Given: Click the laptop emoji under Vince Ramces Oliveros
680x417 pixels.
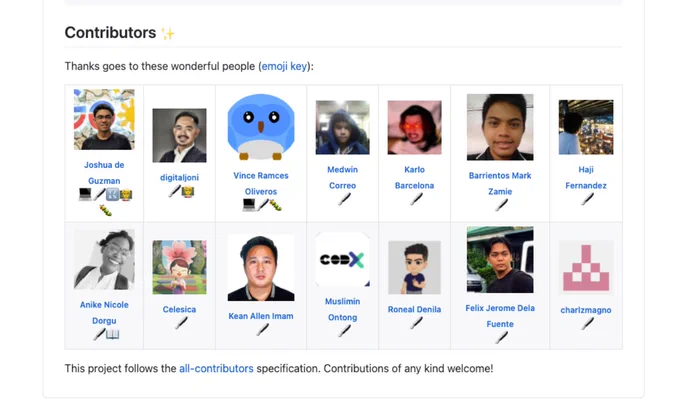Looking at the screenshot, I should coord(249,205).
